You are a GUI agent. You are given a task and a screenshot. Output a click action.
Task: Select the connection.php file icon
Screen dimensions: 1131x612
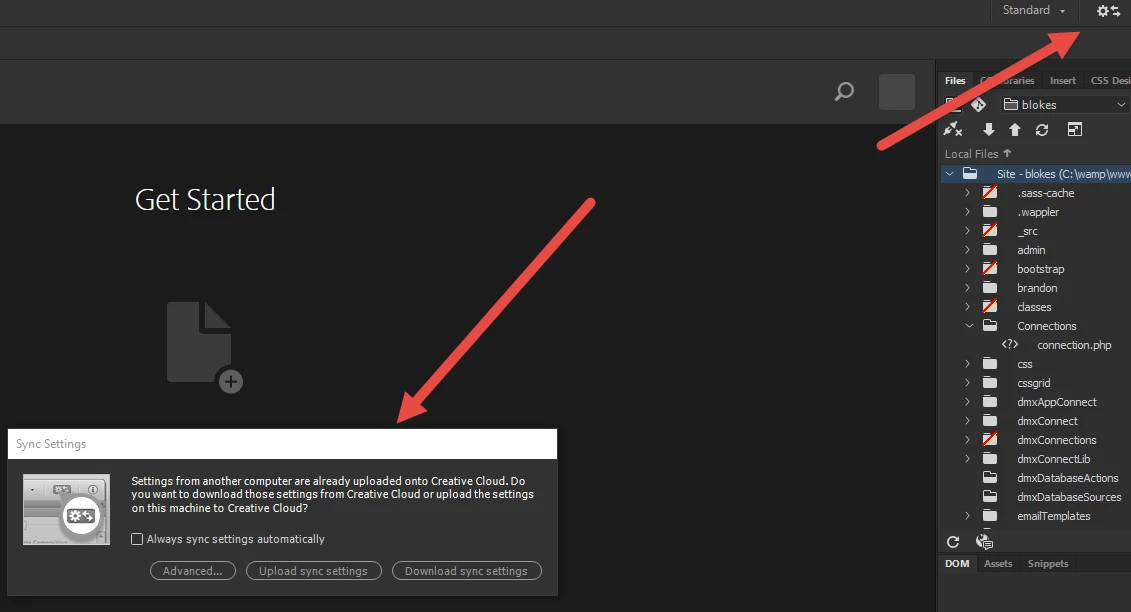click(1010, 344)
